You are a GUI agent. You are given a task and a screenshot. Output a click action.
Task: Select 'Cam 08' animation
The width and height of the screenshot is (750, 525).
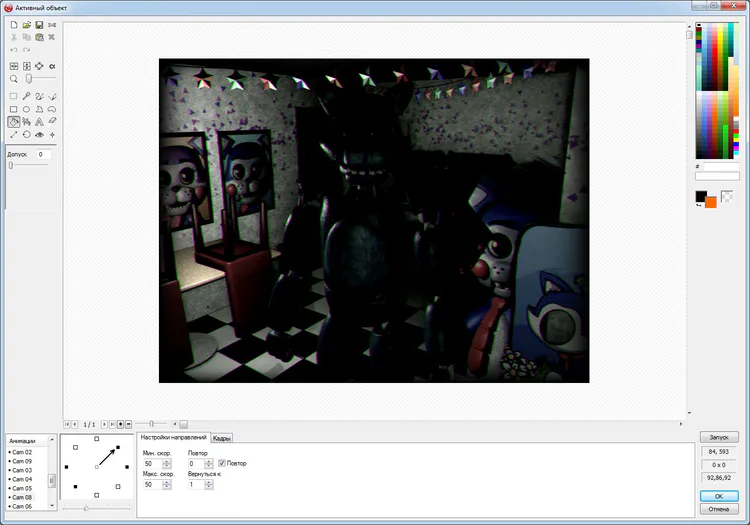pyautogui.click(x=22, y=497)
